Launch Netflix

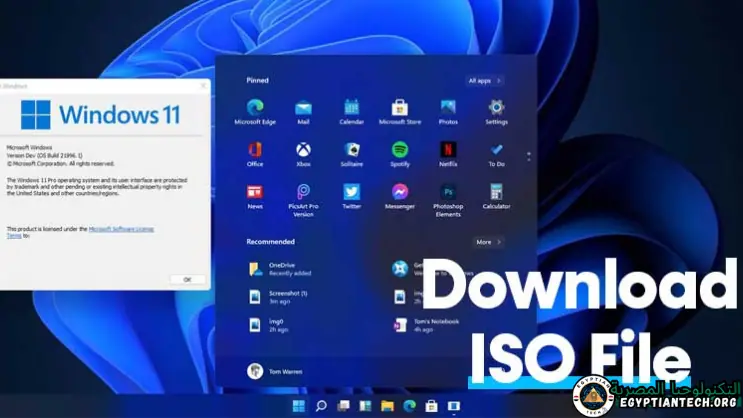pyautogui.click(x=448, y=154)
